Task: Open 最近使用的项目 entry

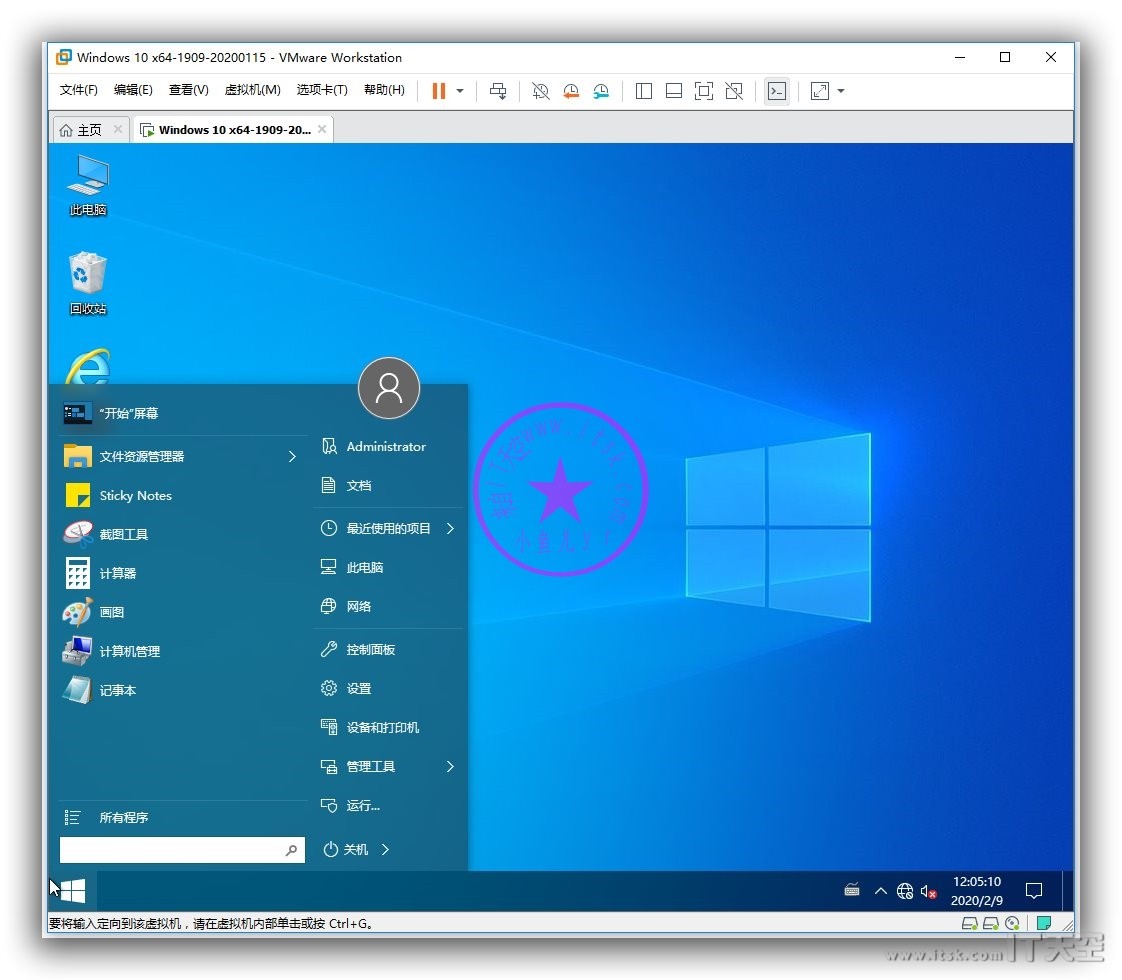Action: pos(389,529)
